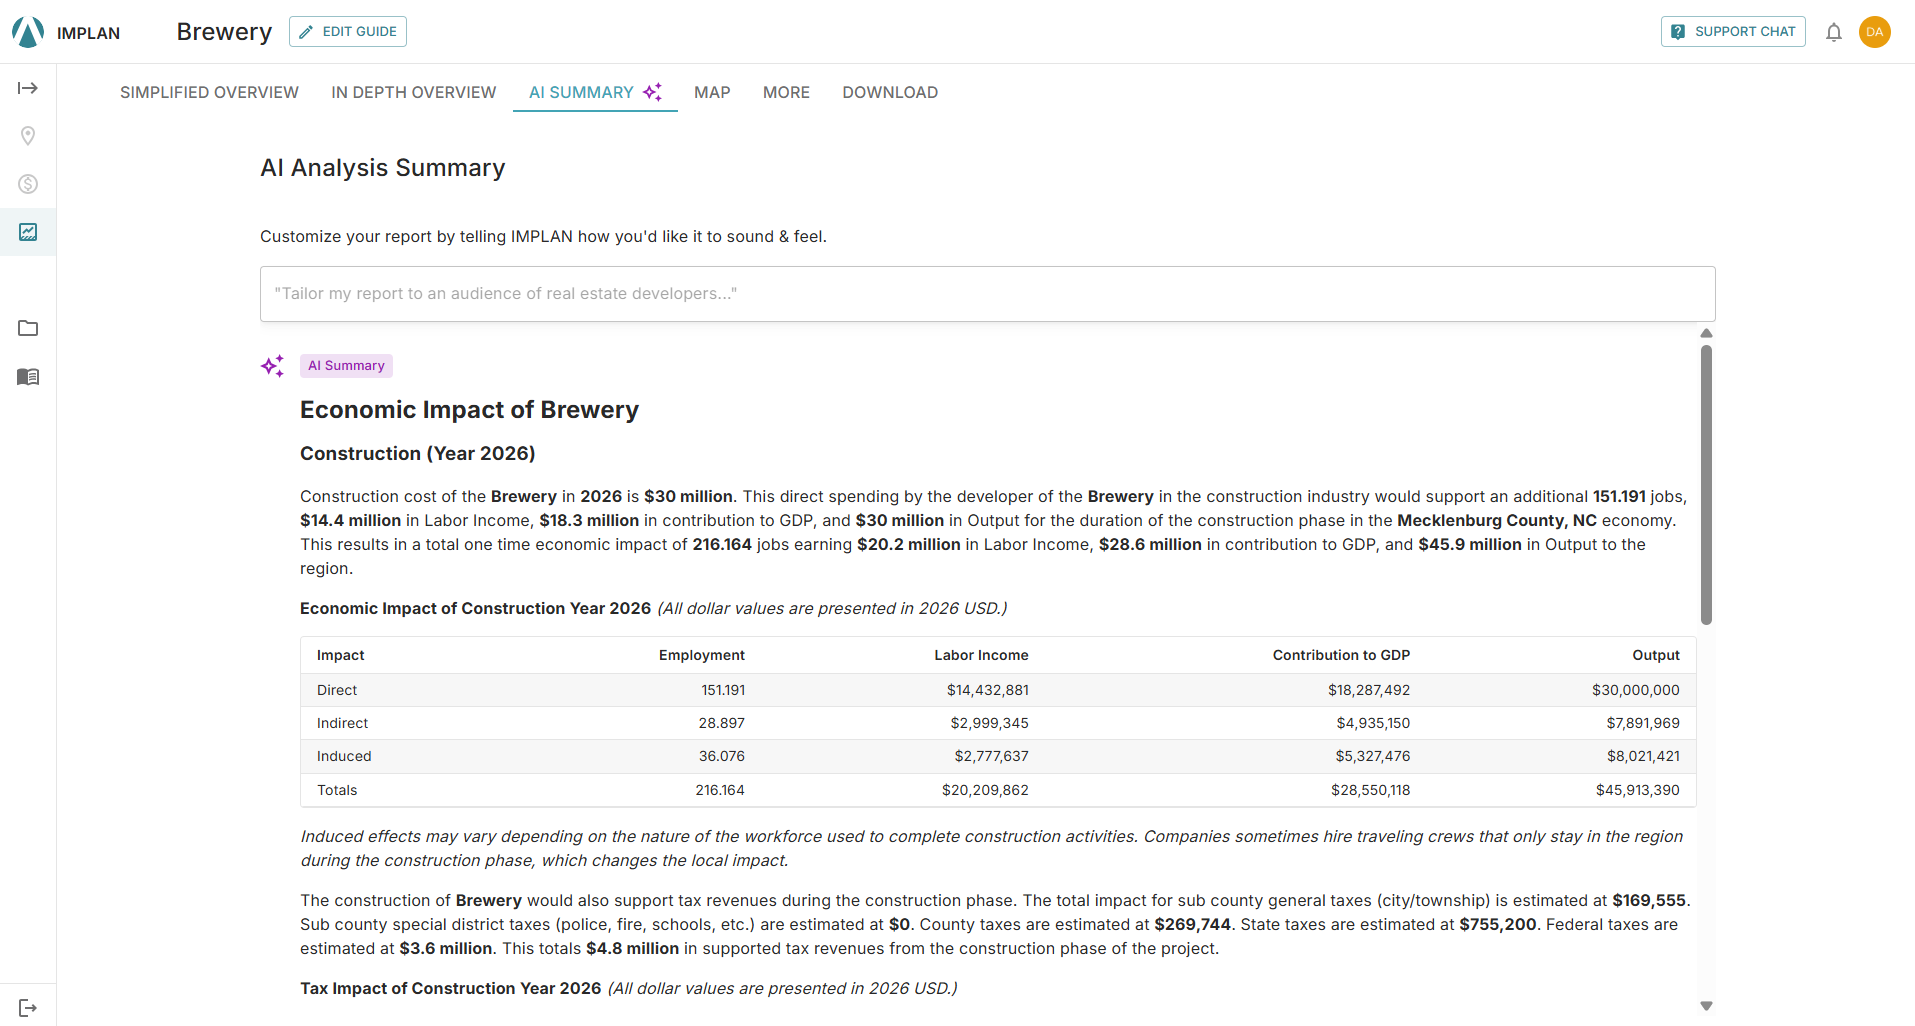Image resolution: width=1915 pixels, height=1026 pixels.
Task: Expand the sidebar with arrow icon
Action: click(28, 88)
